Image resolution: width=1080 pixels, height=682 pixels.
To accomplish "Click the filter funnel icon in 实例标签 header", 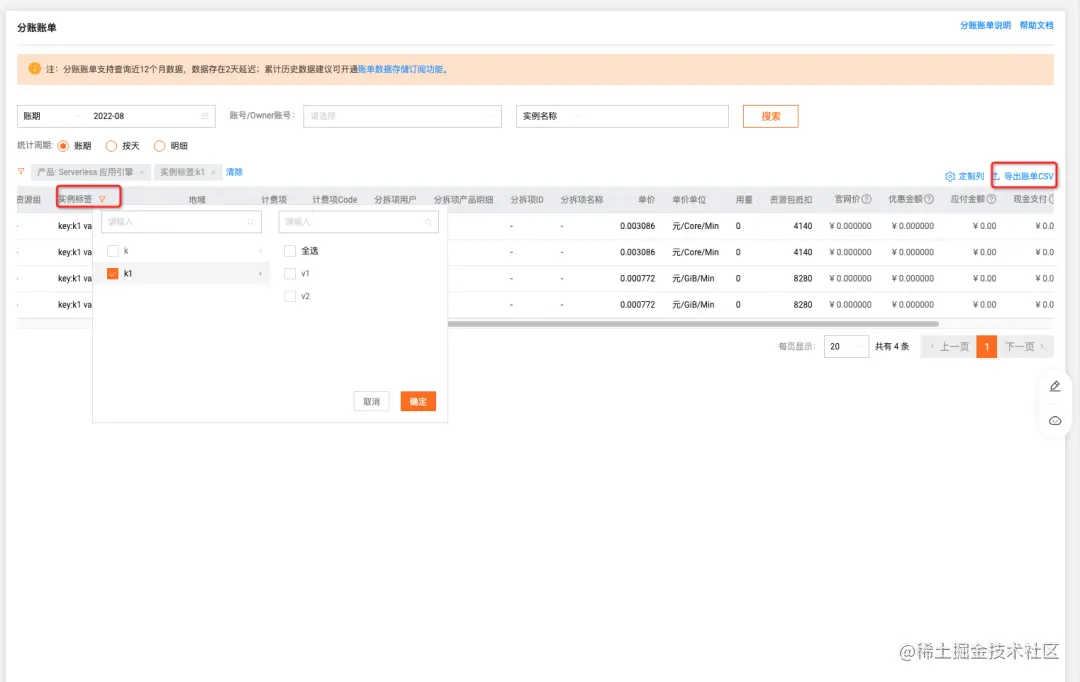I will tap(102, 200).
